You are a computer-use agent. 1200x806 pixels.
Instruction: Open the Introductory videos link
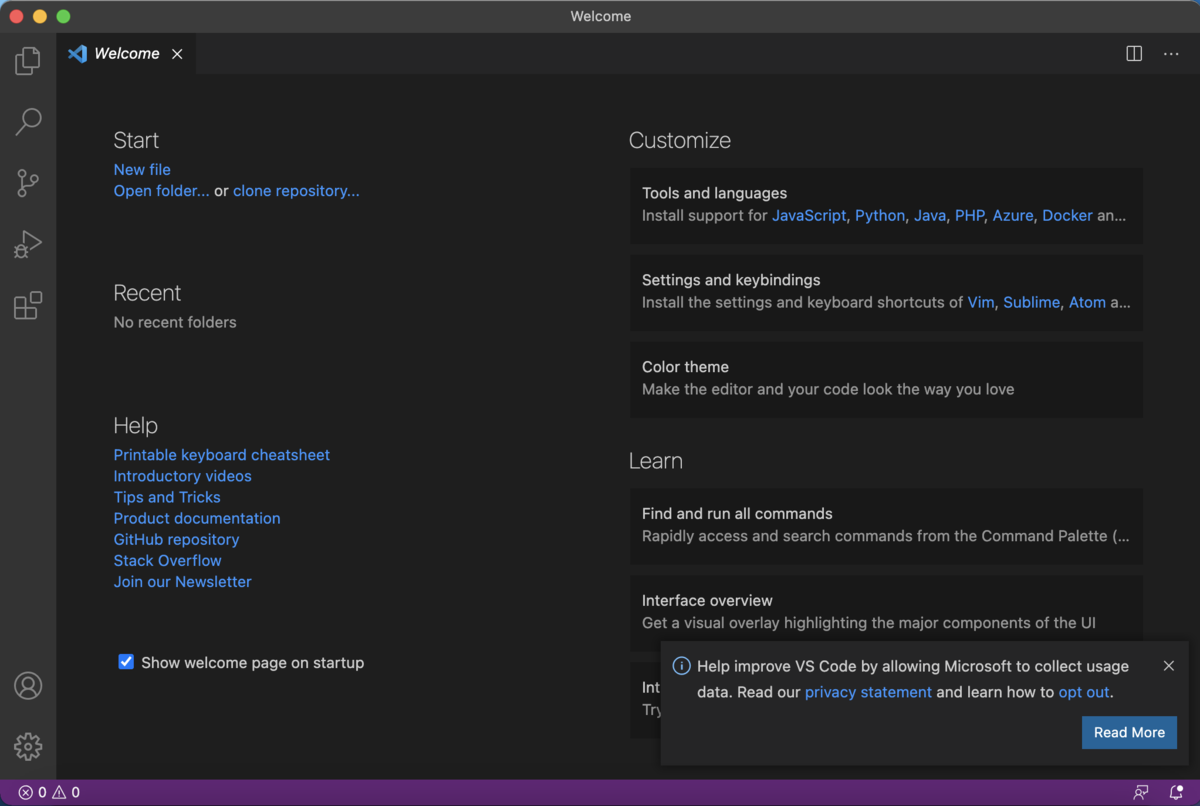click(x=182, y=476)
